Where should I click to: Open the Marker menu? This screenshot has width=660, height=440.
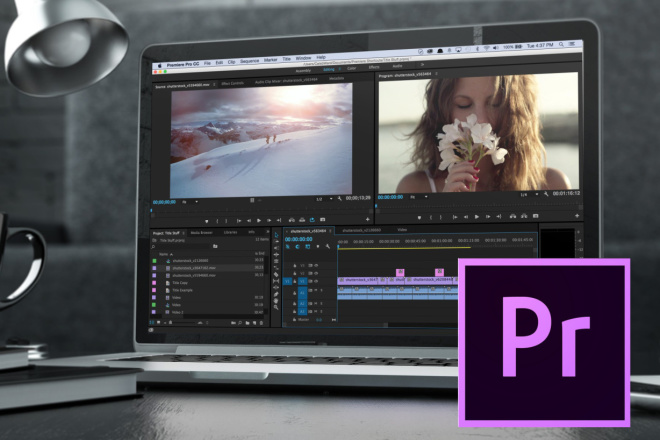click(271, 60)
